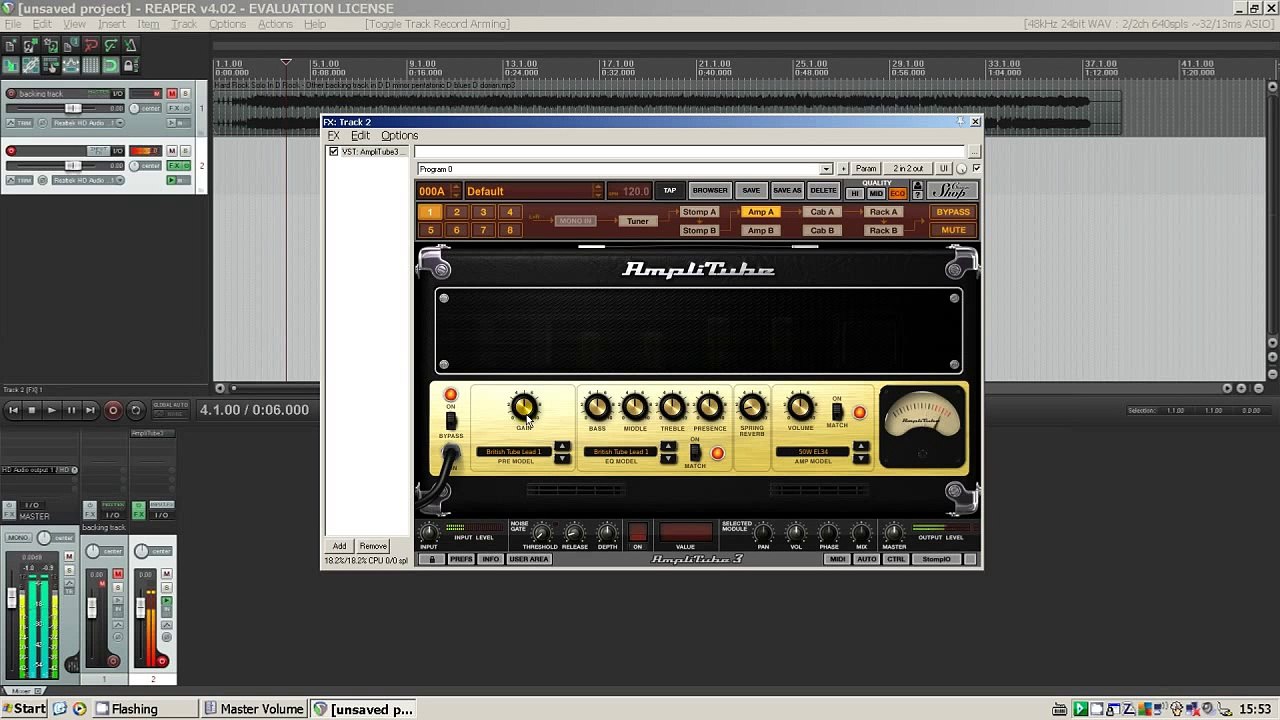Screen dimensions: 1280x720
Task: Click the BROWSER button in AmpliTube
Action: pos(710,191)
